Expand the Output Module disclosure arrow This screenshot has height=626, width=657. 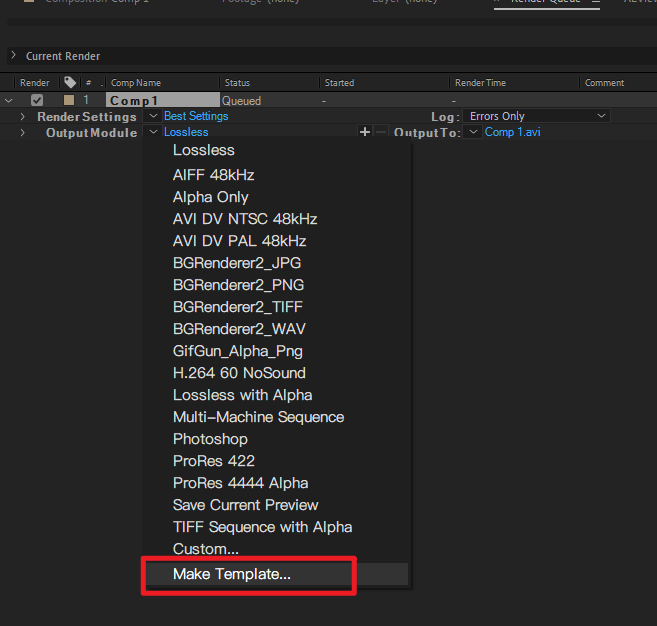tap(22, 133)
